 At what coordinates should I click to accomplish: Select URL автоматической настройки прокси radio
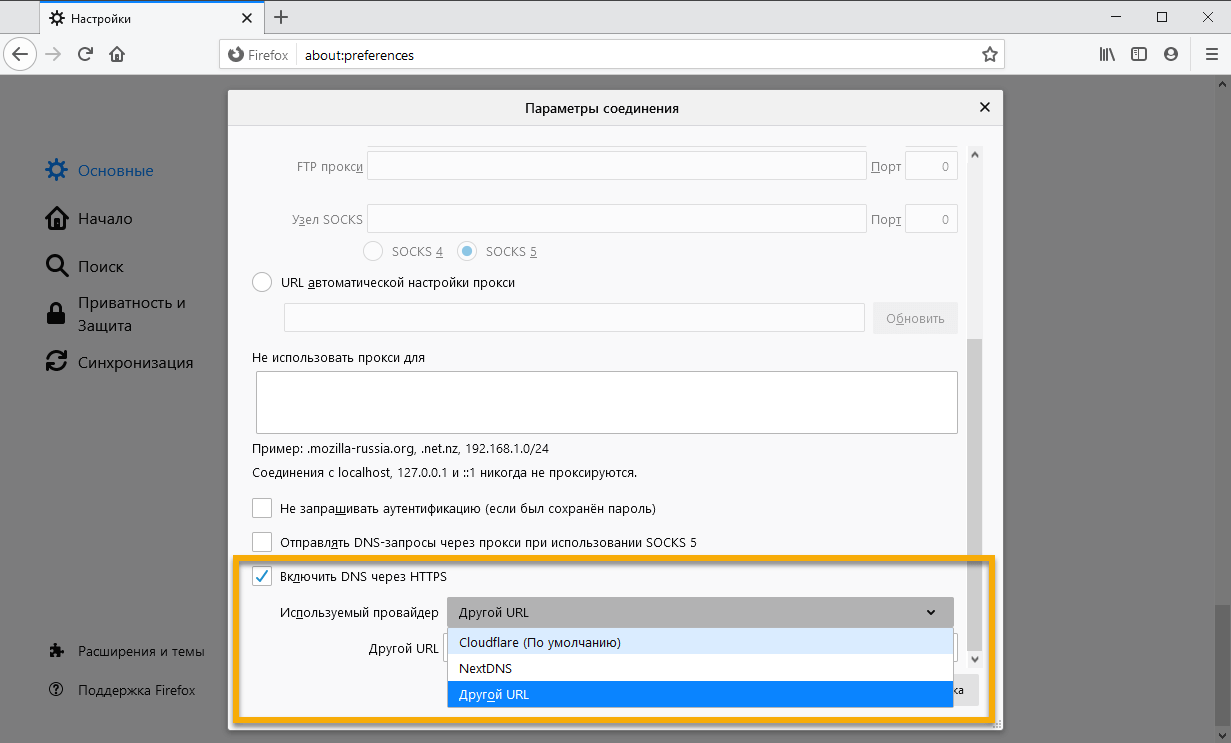click(x=262, y=282)
